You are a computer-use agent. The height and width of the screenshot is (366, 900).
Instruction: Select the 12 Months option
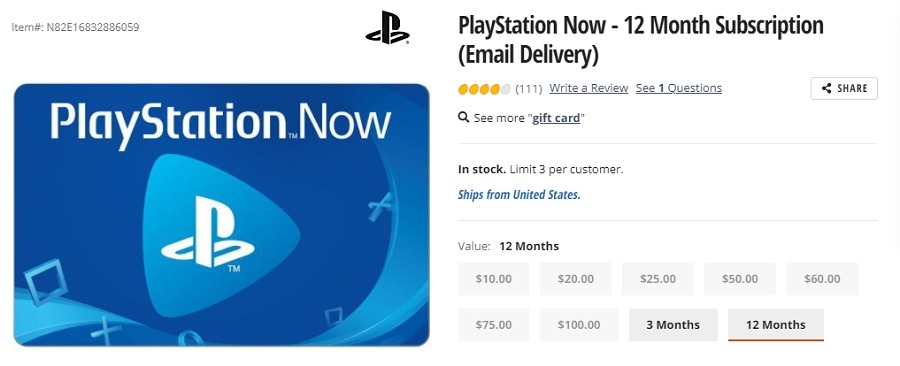pyautogui.click(x=776, y=325)
